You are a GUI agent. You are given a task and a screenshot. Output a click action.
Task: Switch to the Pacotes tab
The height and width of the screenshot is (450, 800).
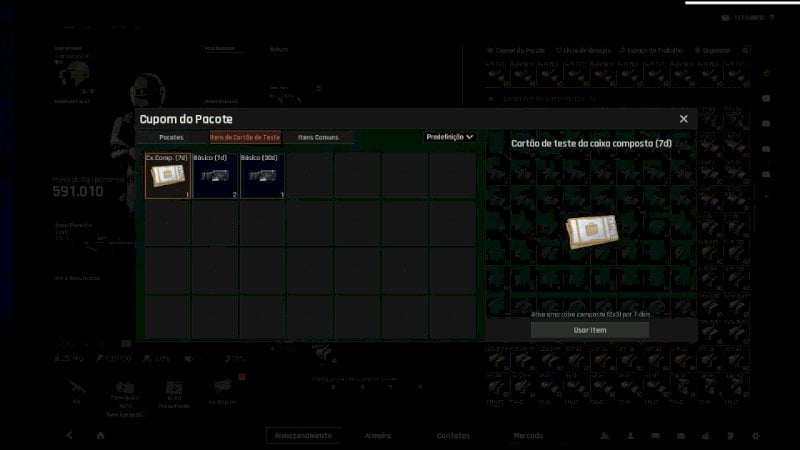click(x=171, y=137)
